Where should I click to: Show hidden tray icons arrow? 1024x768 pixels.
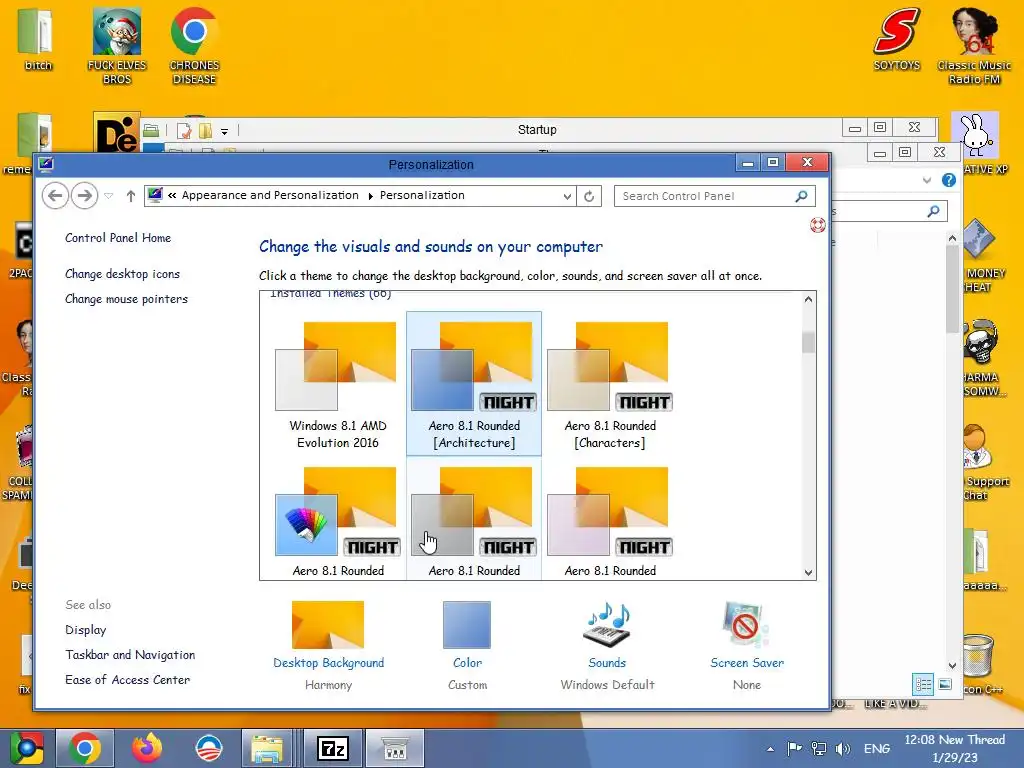[x=771, y=749]
